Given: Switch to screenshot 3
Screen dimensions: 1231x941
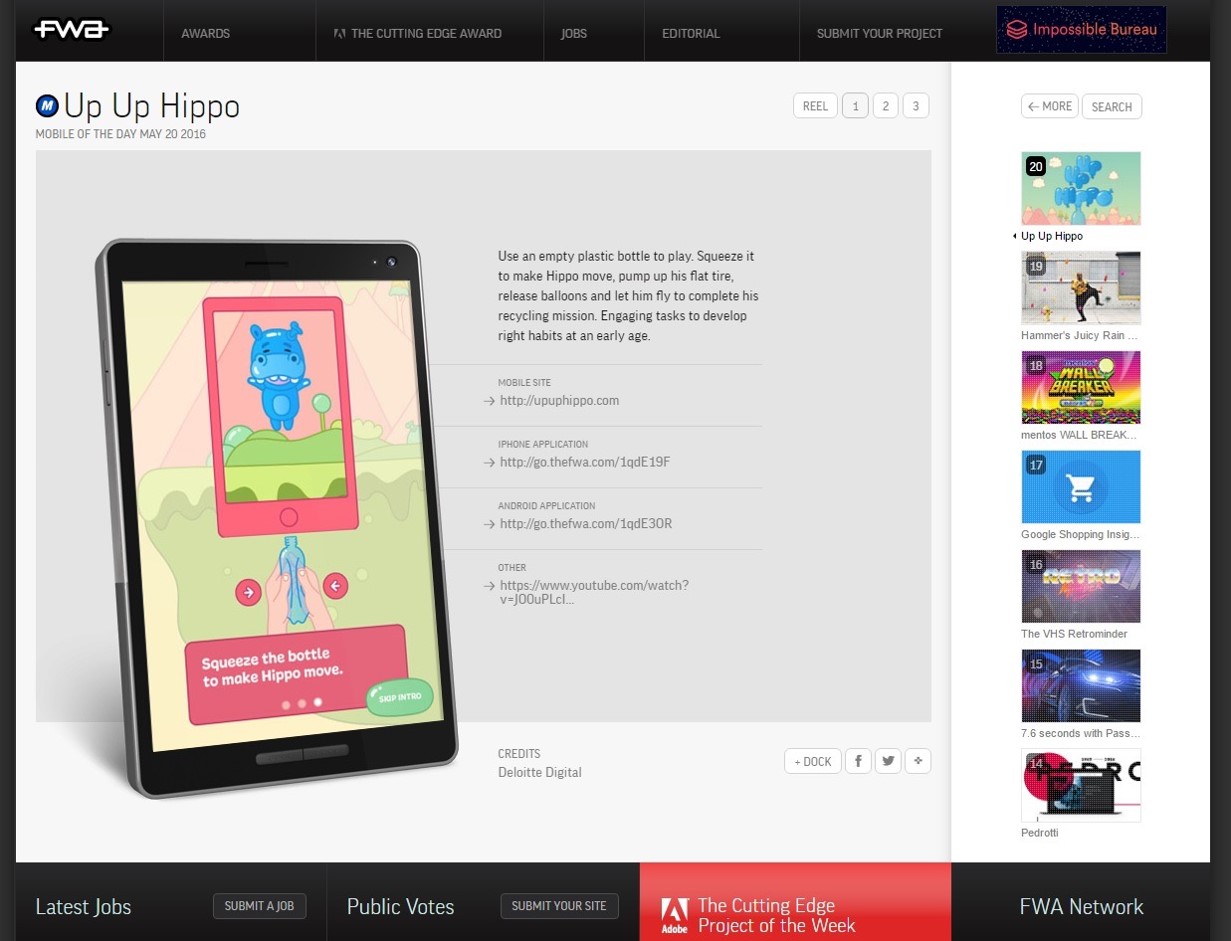Looking at the screenshot, I should pyautogui.click(x=915, y=106).
